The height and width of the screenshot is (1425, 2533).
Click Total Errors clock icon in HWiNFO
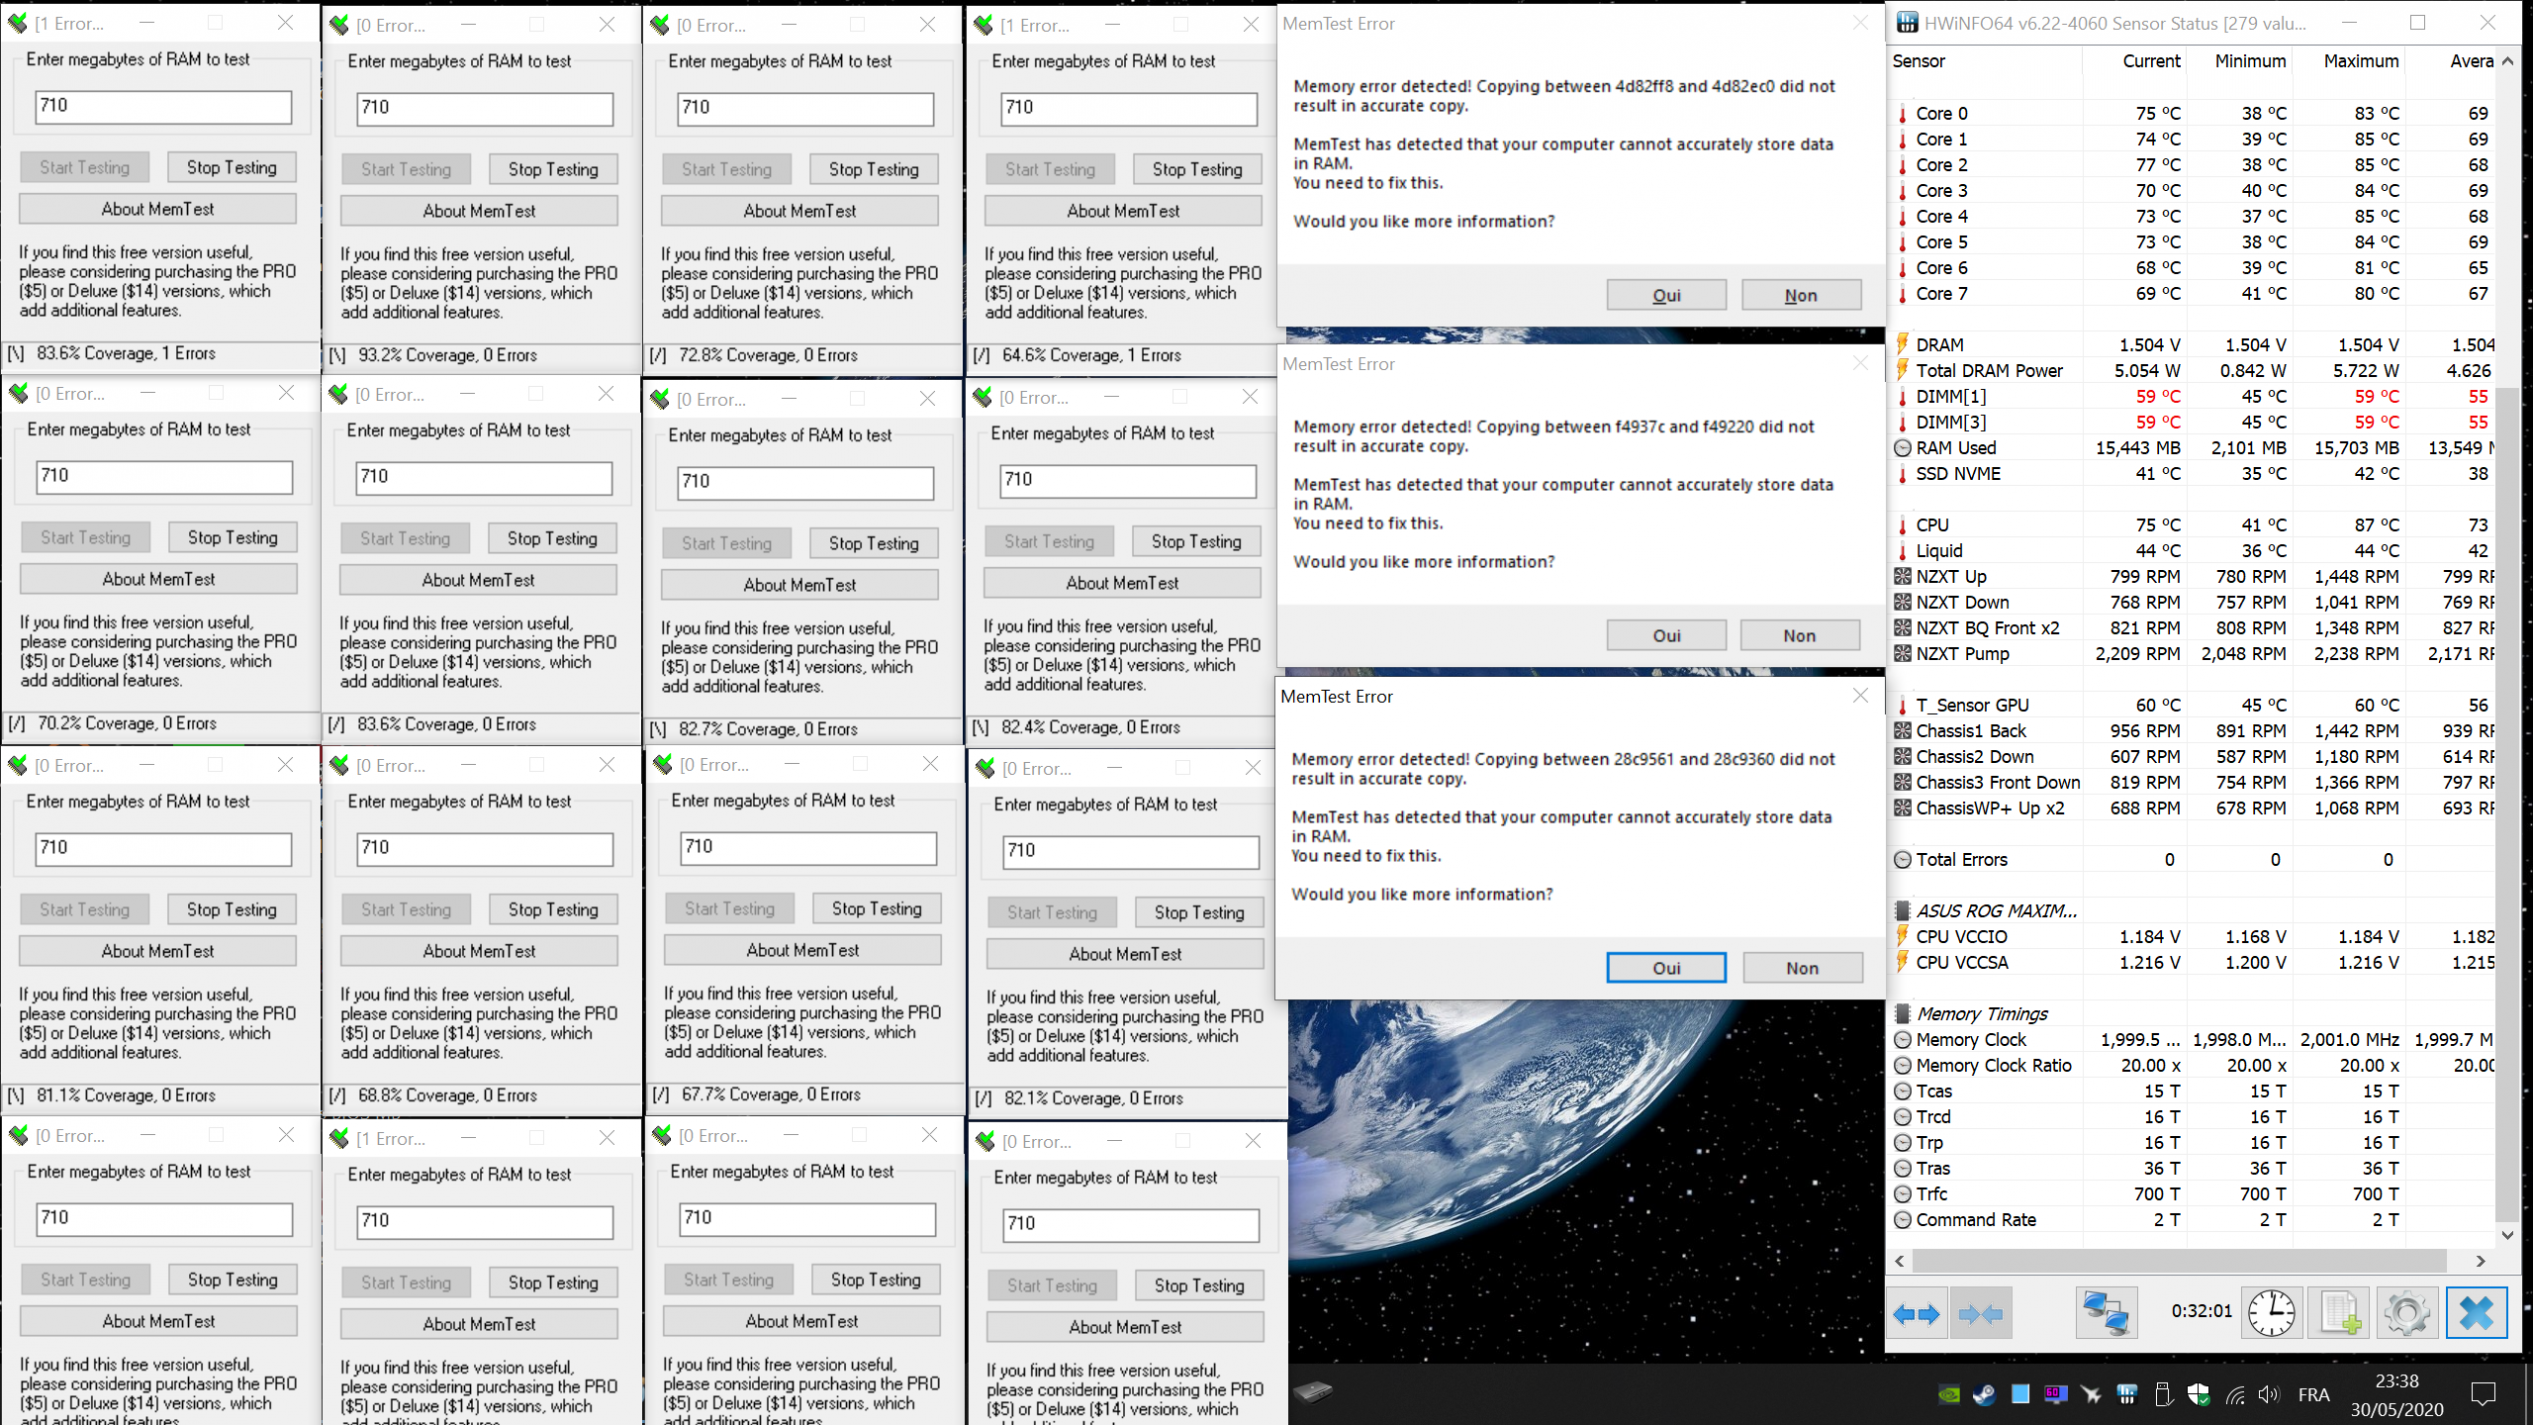(1903, 859)
